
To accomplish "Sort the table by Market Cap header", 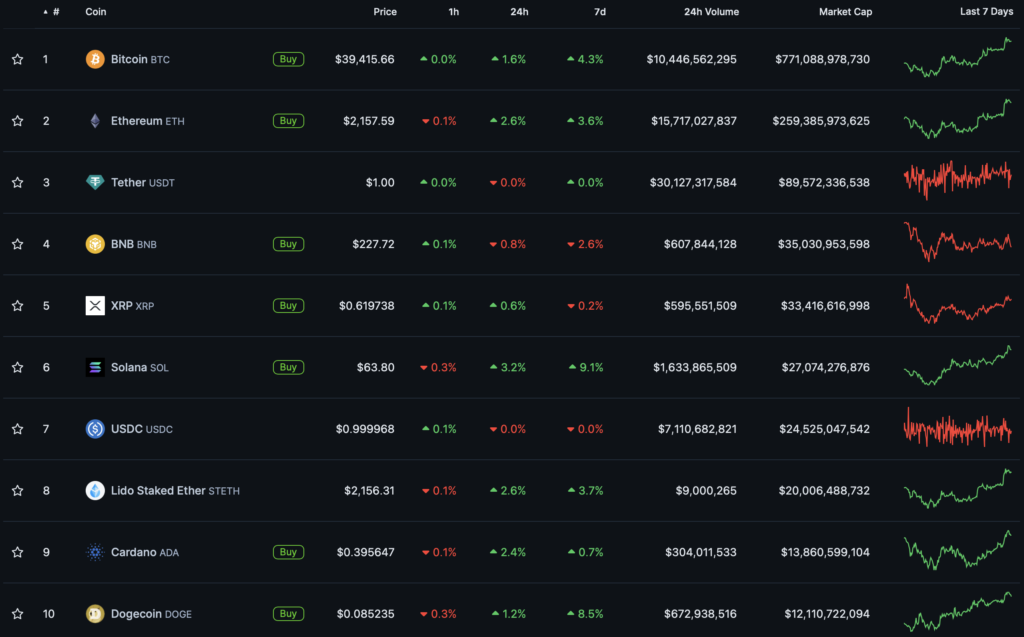I will click(x=844, y=12).
